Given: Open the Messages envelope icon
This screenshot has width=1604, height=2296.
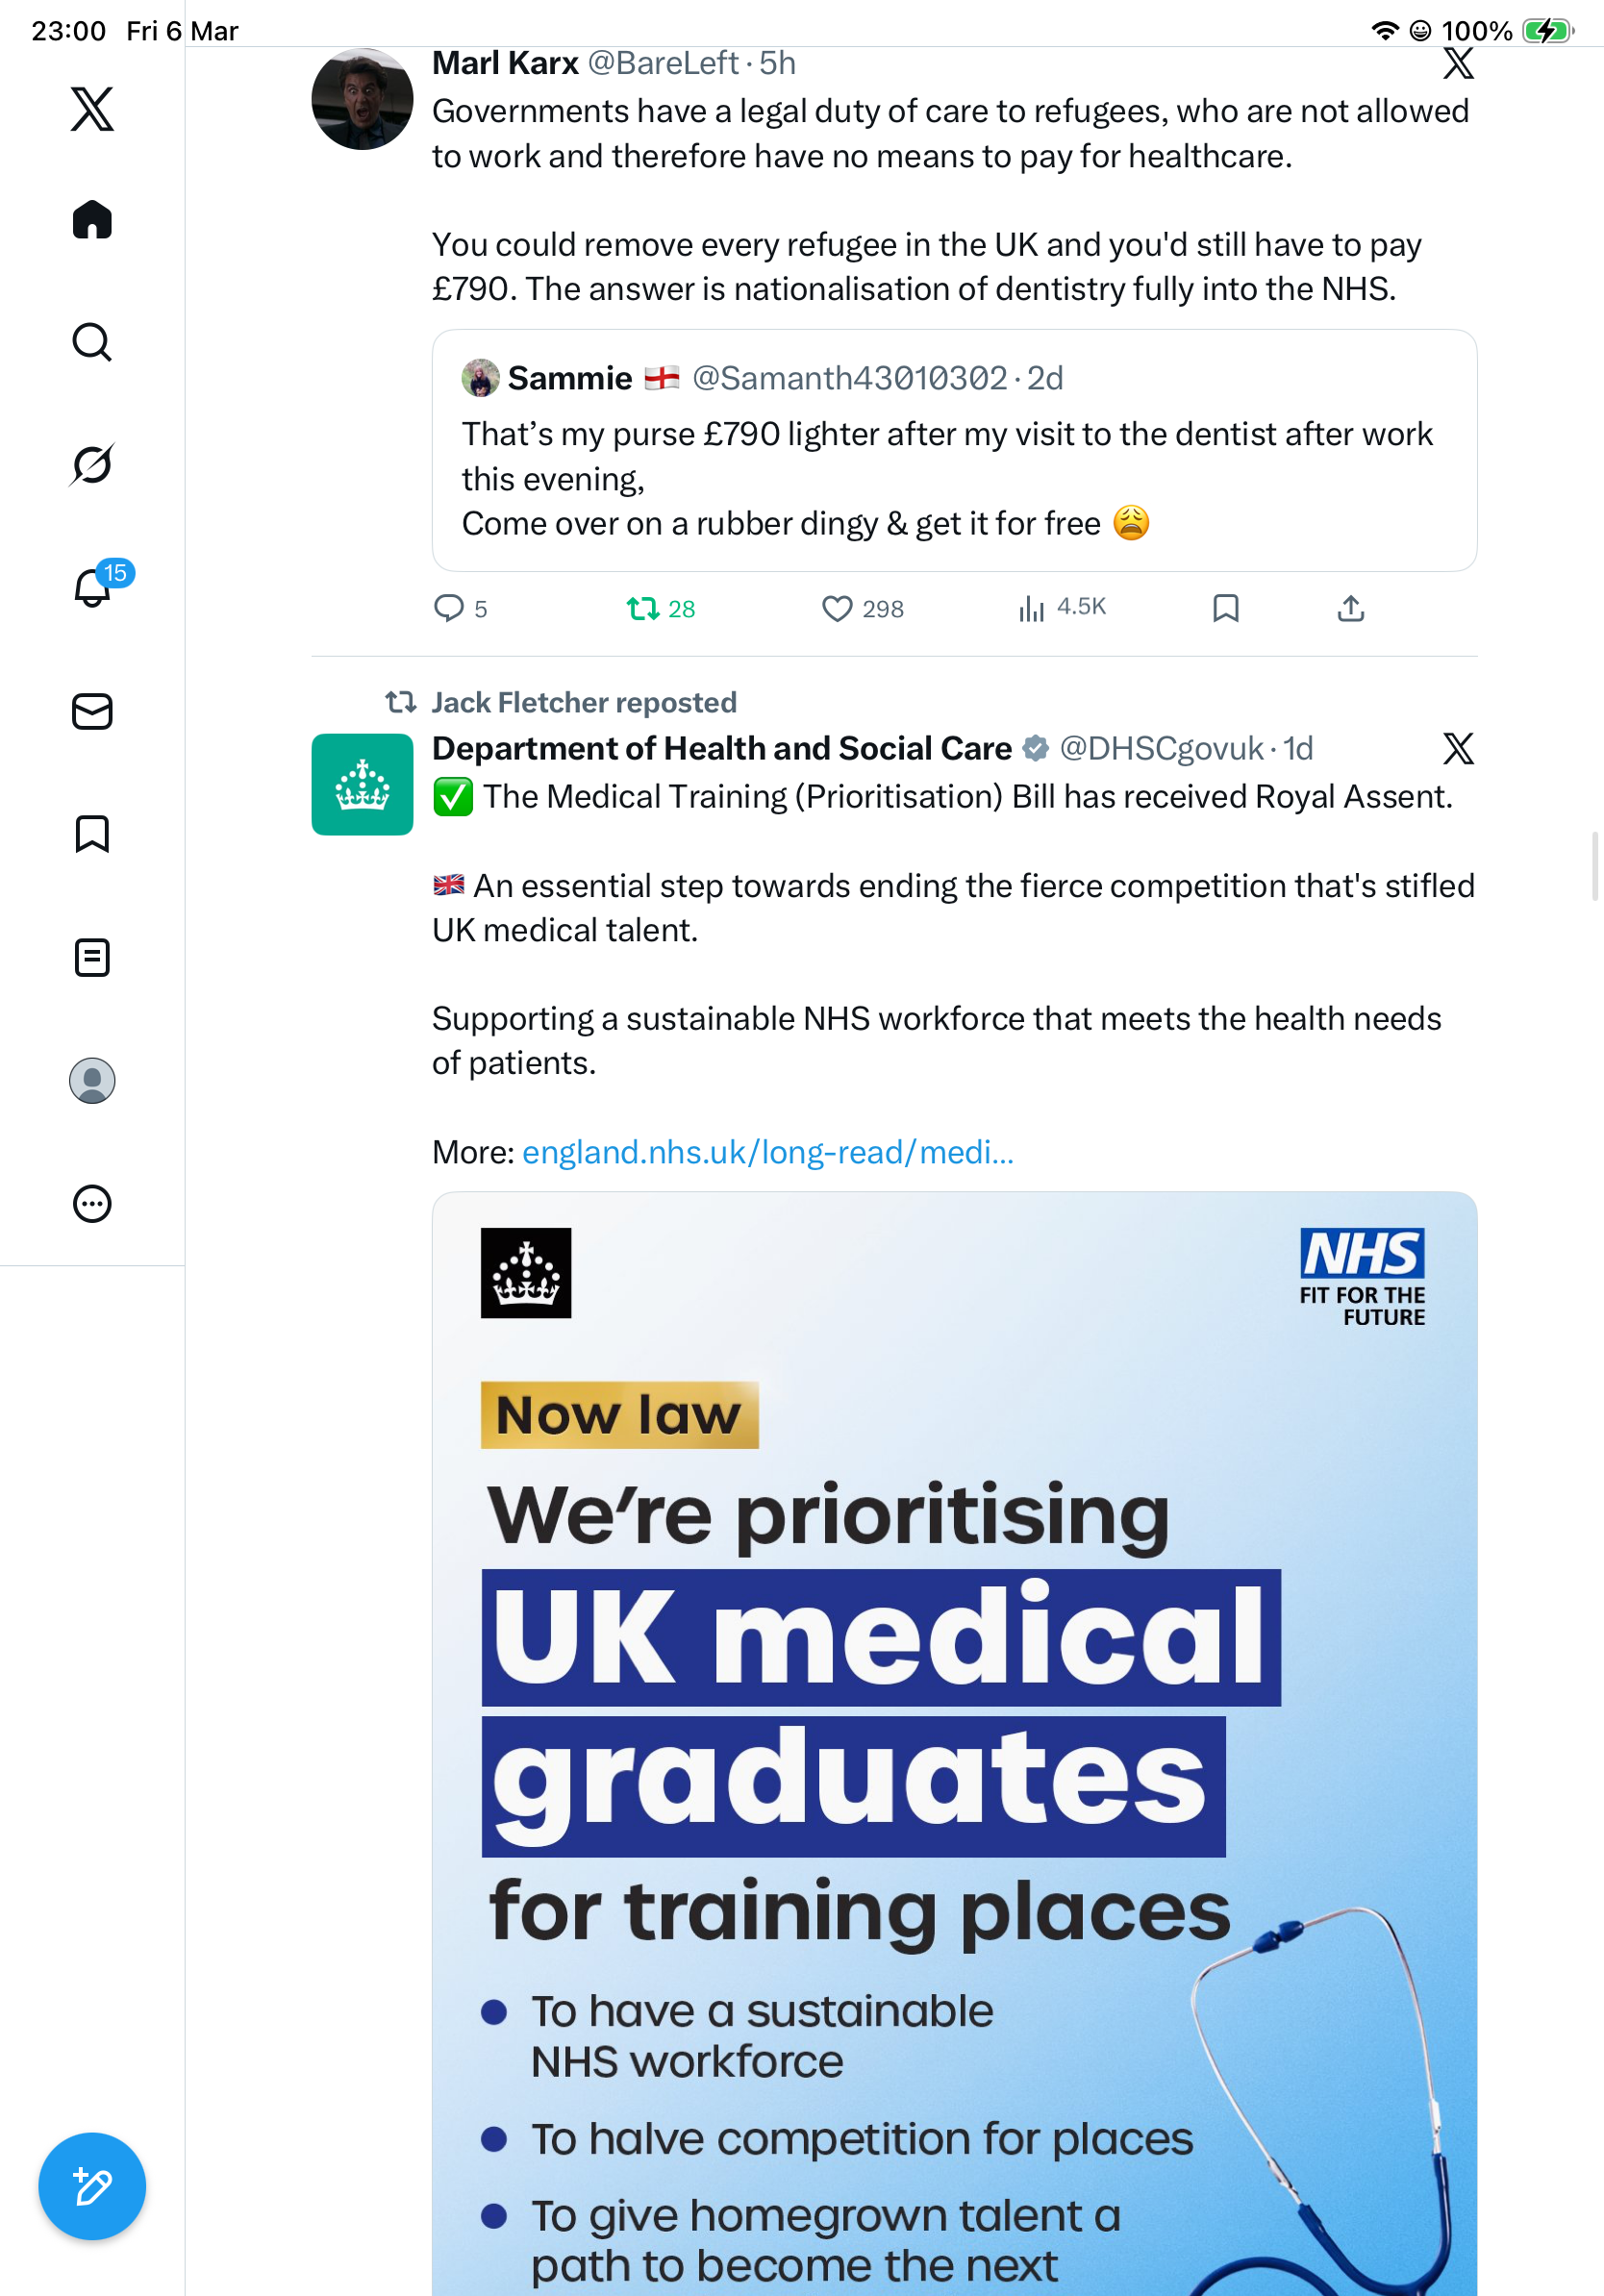Looking at the screenshot, I should pyautogui.click(x=92, y=711).
